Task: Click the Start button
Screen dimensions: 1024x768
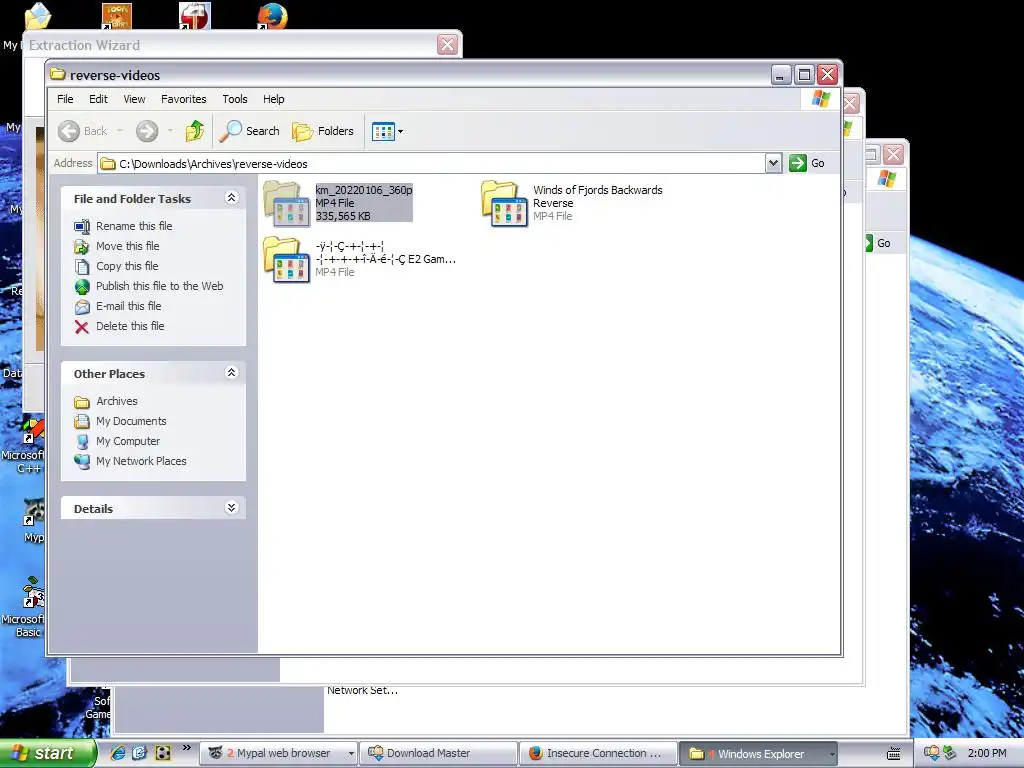Action: tap(48, 753)
